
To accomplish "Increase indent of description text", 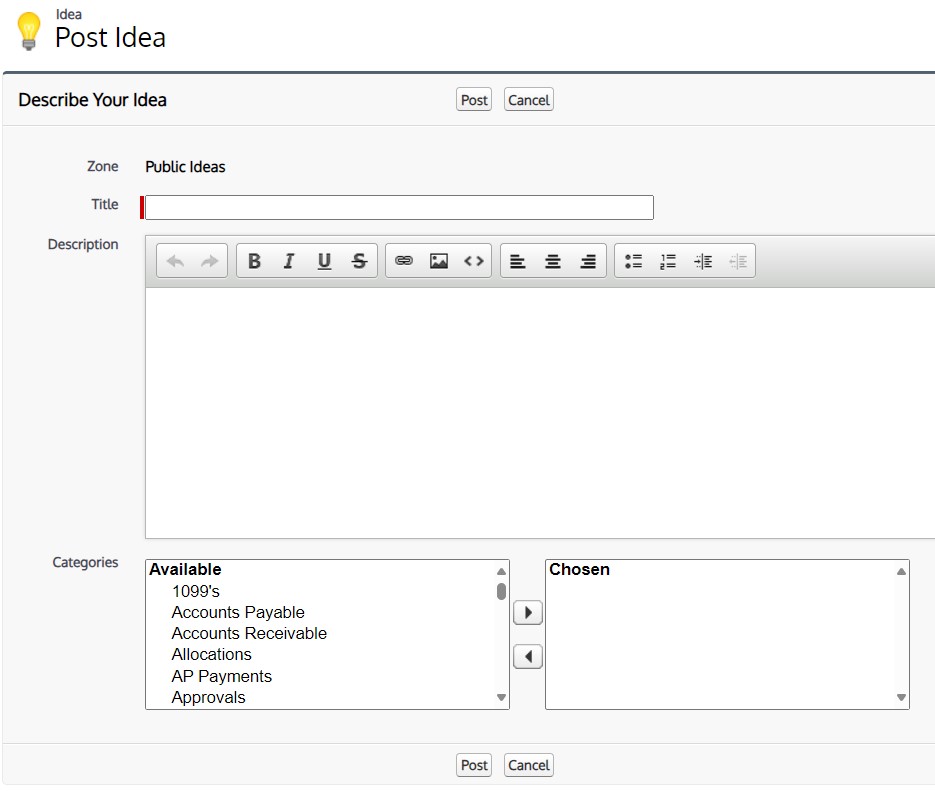I will (x=703, y=261).
